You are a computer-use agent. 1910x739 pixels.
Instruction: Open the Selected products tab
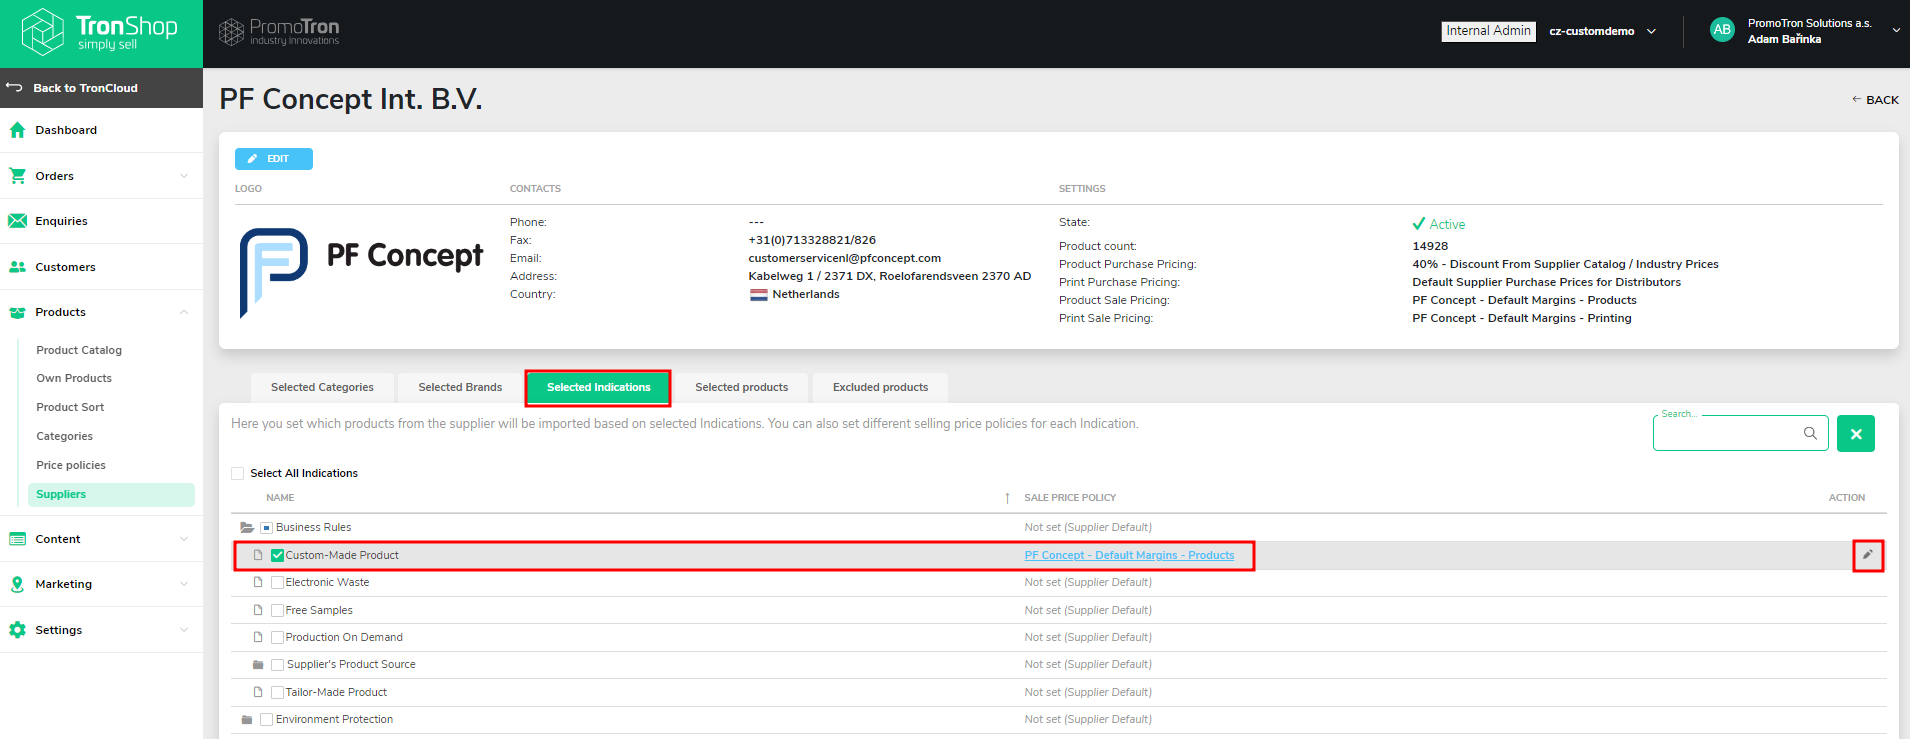(741, 387)
